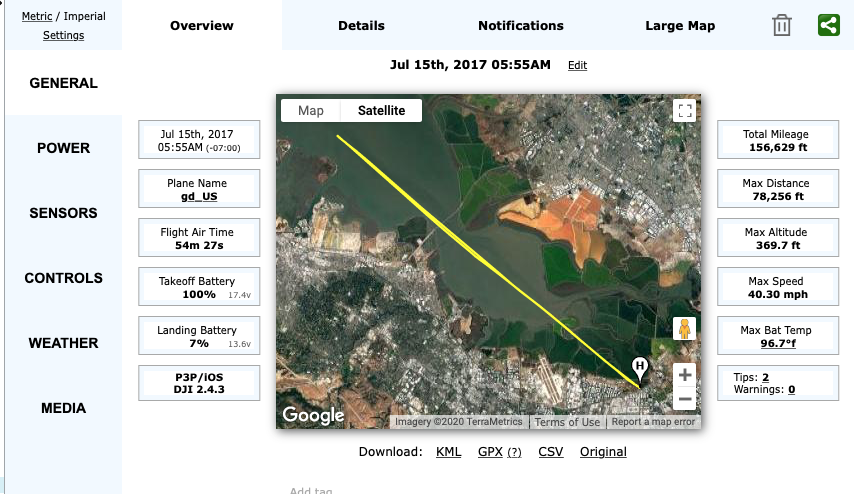Go to WEATHER section in sidebar

point(63,343)
